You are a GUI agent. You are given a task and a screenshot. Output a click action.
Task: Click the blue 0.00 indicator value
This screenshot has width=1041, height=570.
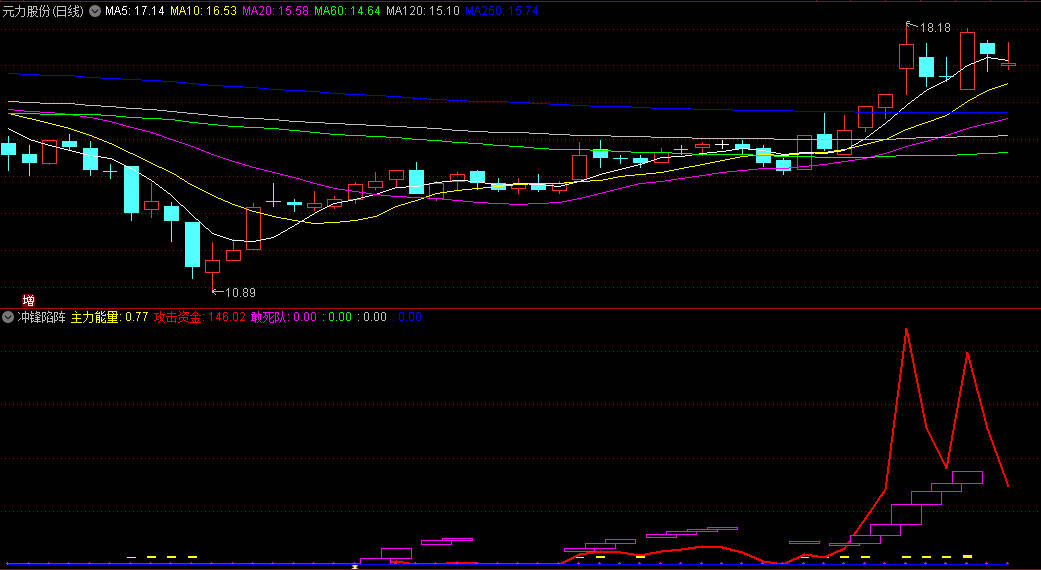(410, 317)
